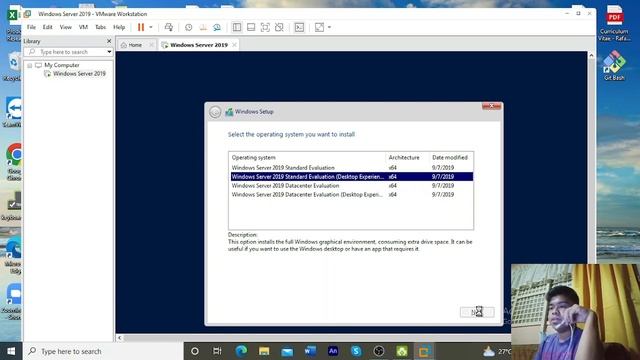Open File Explorer from the taskbar
The image size is (640, 360).
(x=264, y=351)
